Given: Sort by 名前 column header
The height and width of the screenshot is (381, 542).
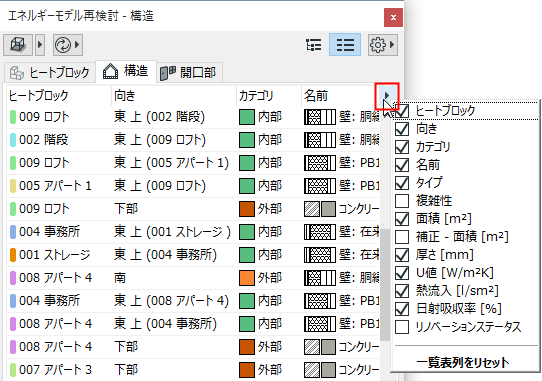Looking at the screenshot, I should click(340, 95).
